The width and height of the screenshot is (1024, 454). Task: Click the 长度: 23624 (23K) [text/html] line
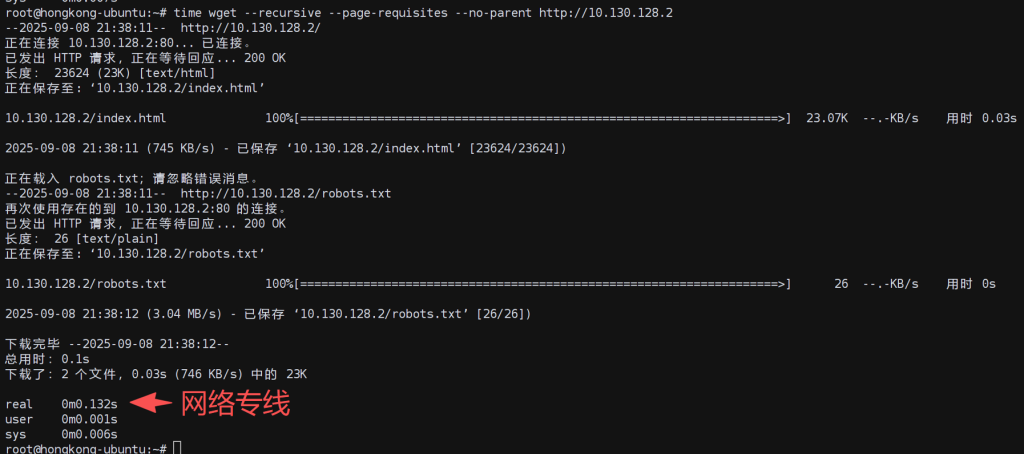pyautogui.click(x=110, y=72)
